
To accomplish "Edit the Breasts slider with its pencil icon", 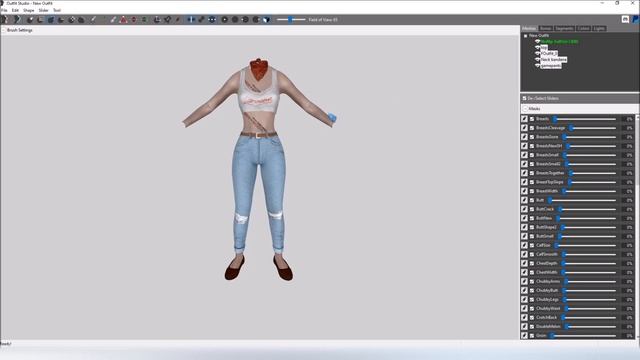I will 524,119.
